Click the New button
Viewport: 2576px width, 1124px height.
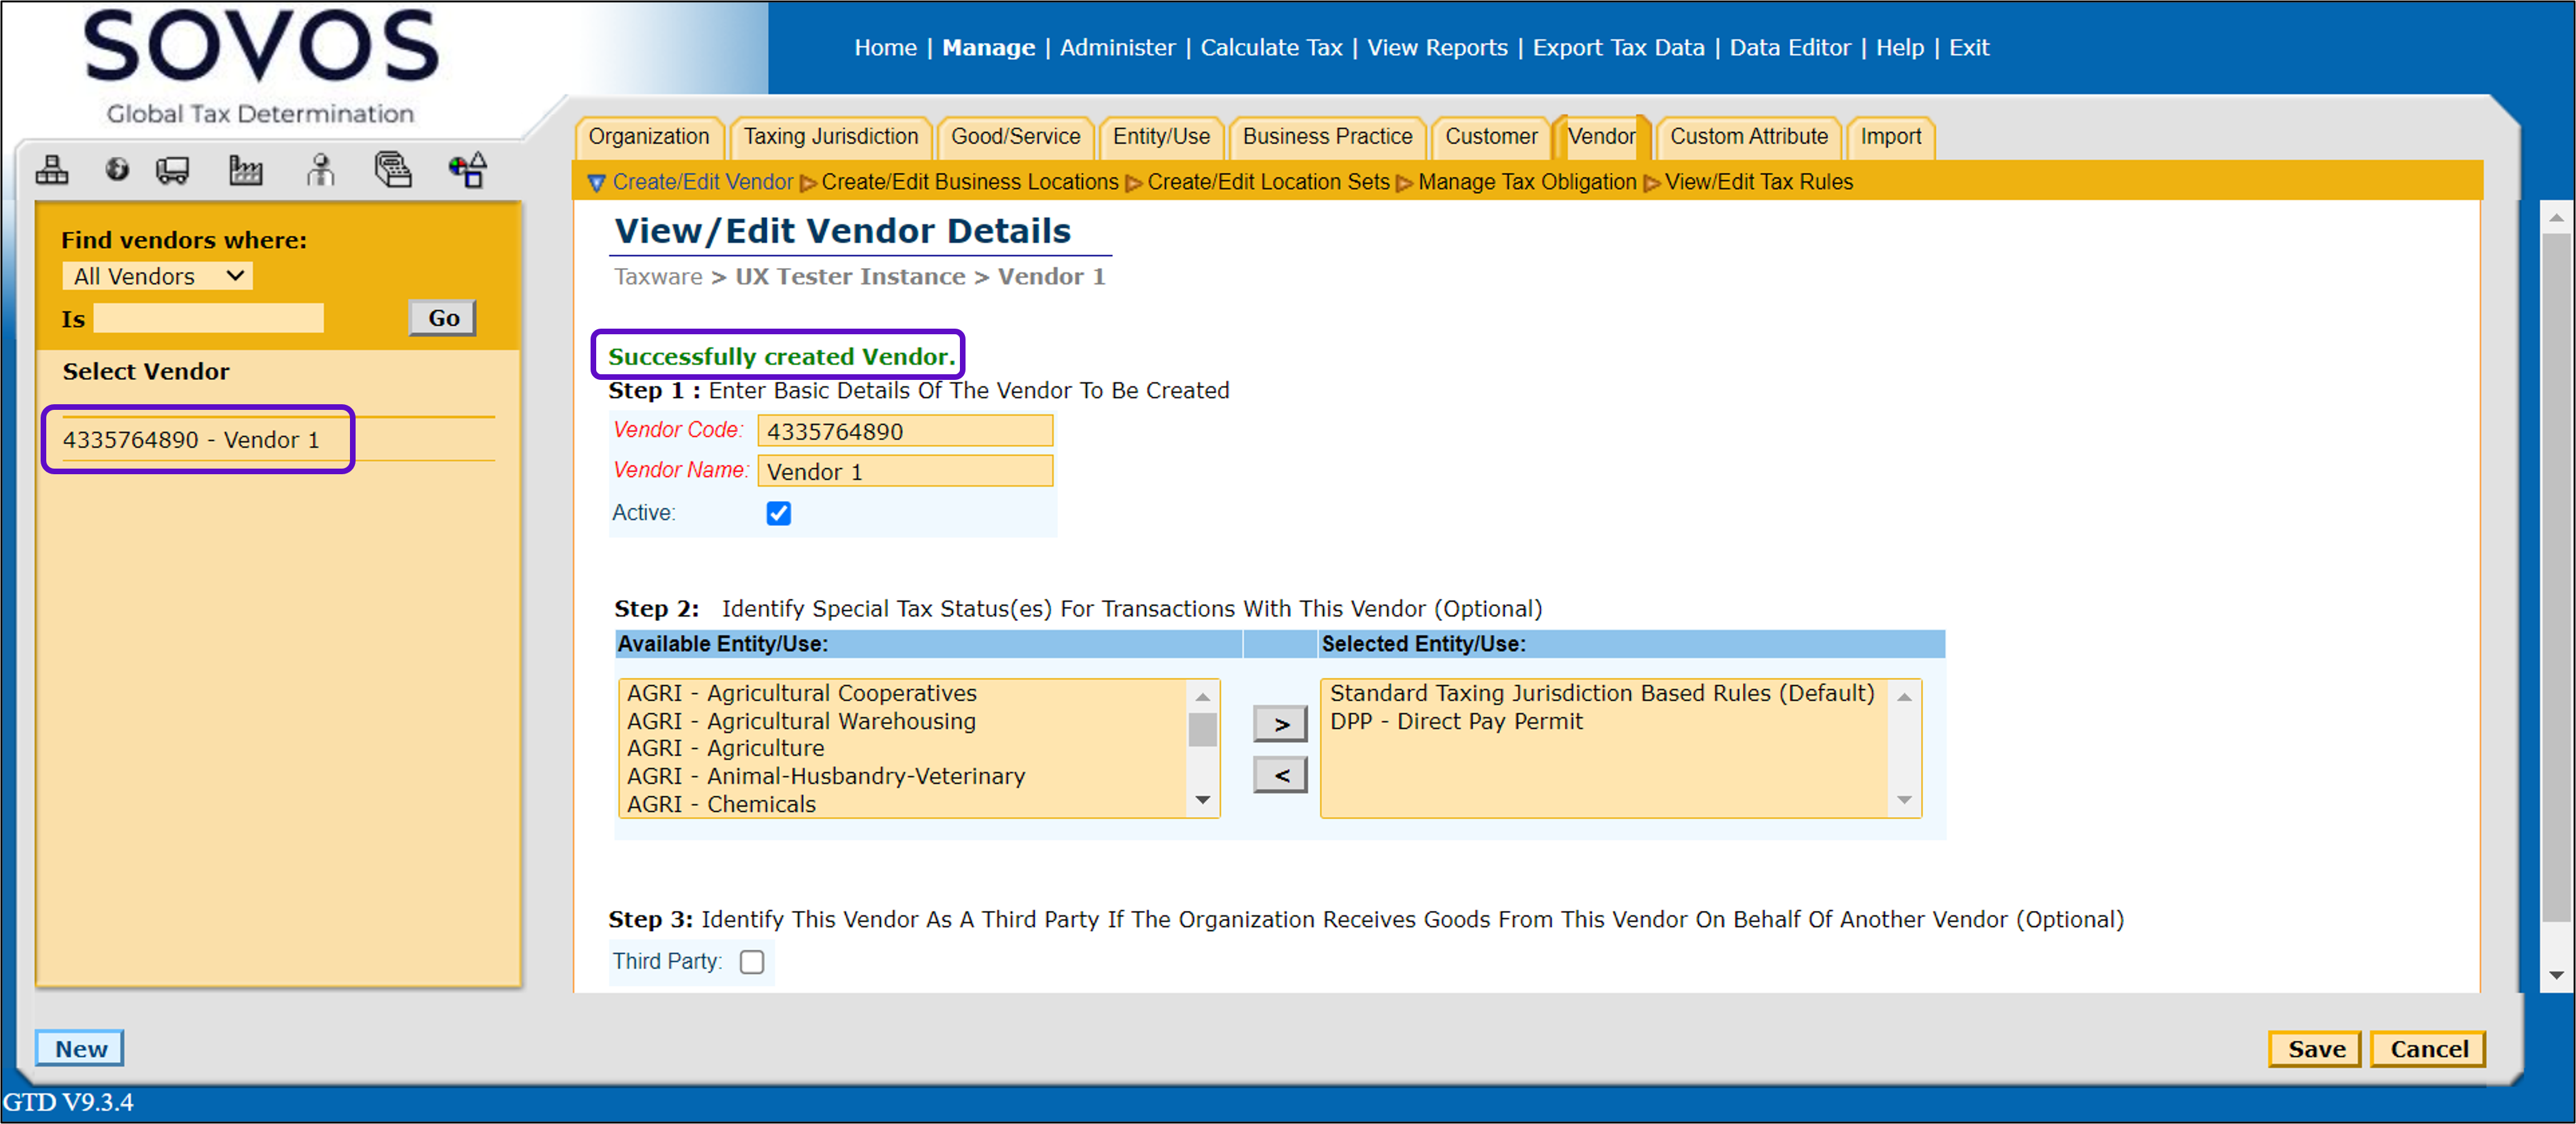pyautogui.click(x=80, y=1049)
